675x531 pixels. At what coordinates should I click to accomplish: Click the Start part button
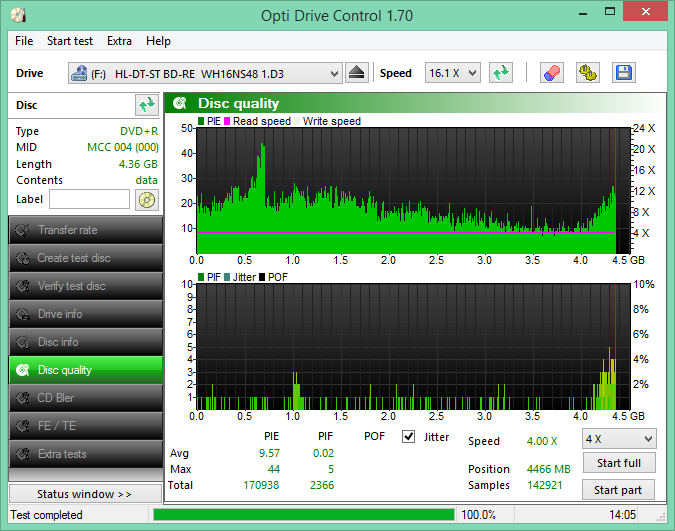coord(618,490)
